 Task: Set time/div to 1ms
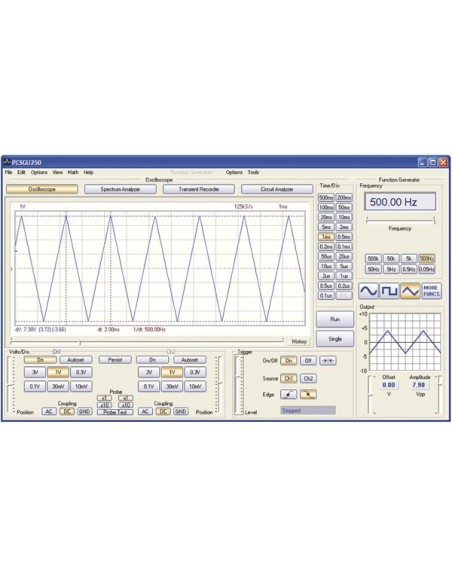pos(326,237)
